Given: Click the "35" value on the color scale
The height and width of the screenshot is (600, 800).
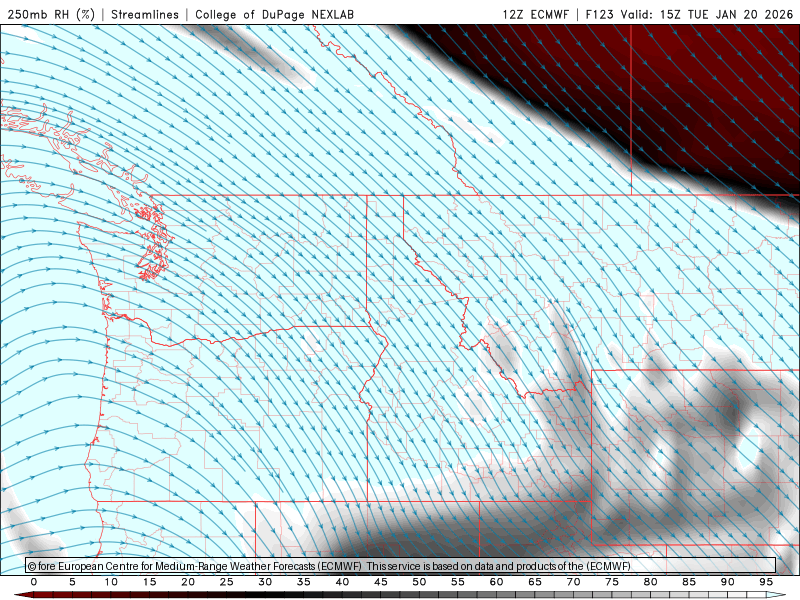Looking at the screenshot, I should tap(304, 582).
